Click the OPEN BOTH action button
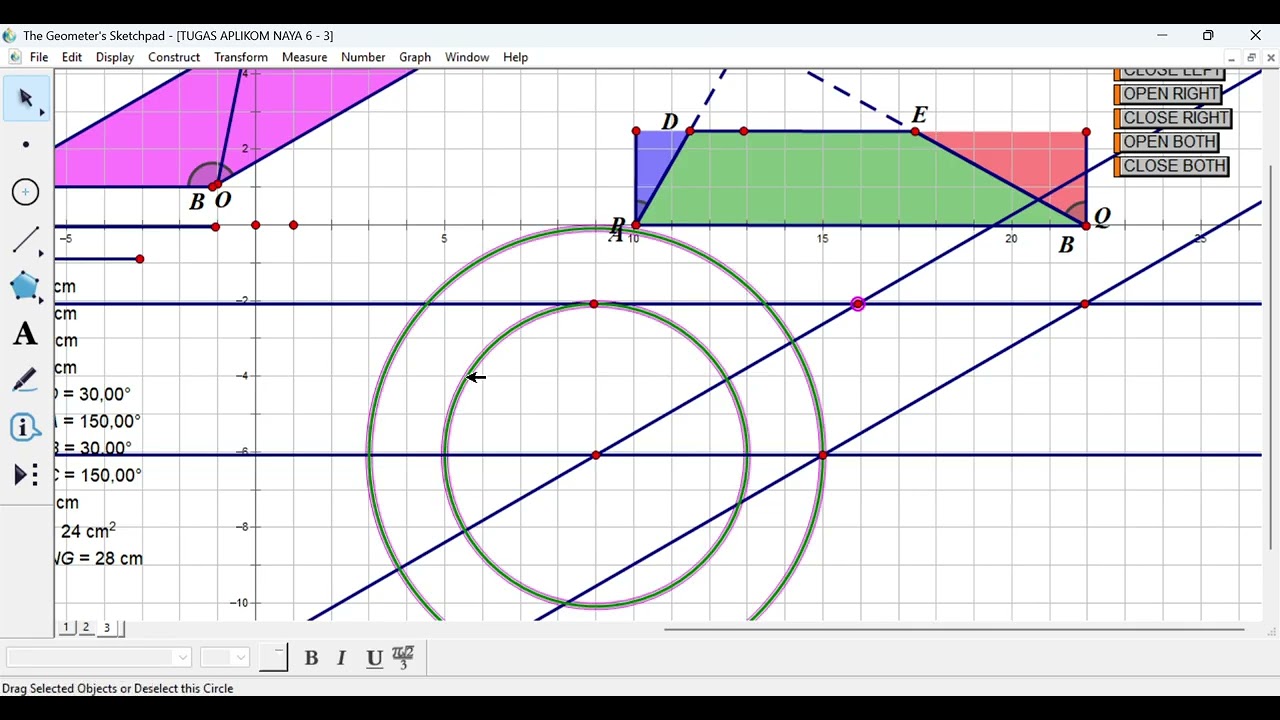This screenshot has height=720, width=1280. [x=1166, y=142]
